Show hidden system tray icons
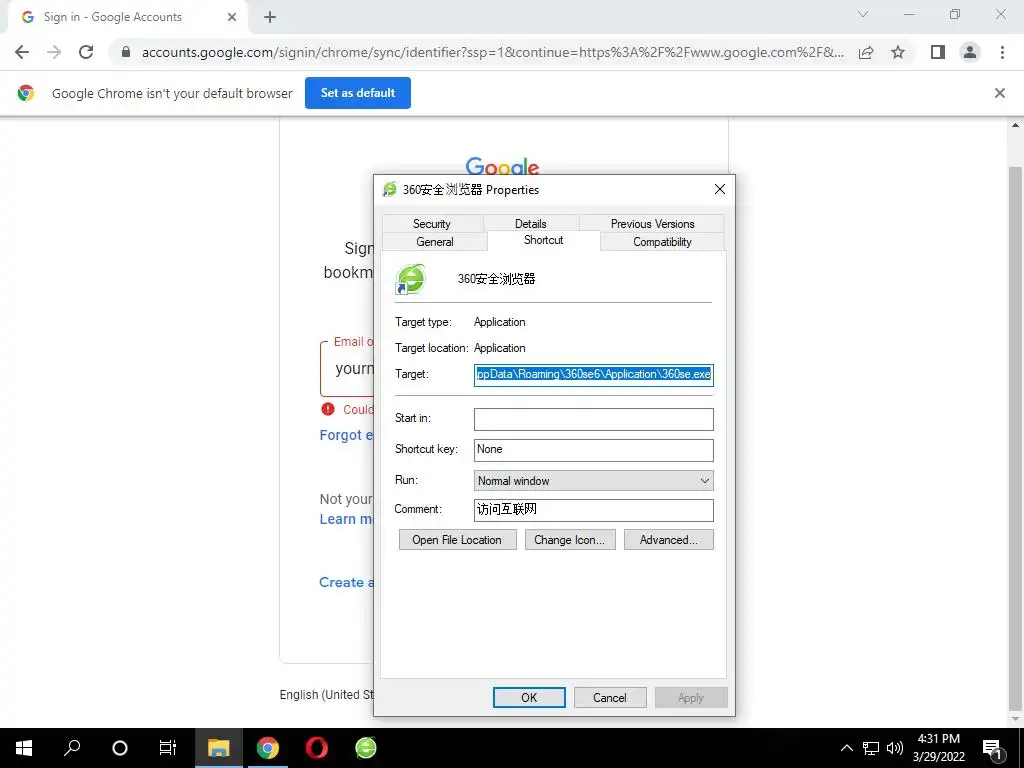The image size is (1024, 768). [x=846, y=748]
